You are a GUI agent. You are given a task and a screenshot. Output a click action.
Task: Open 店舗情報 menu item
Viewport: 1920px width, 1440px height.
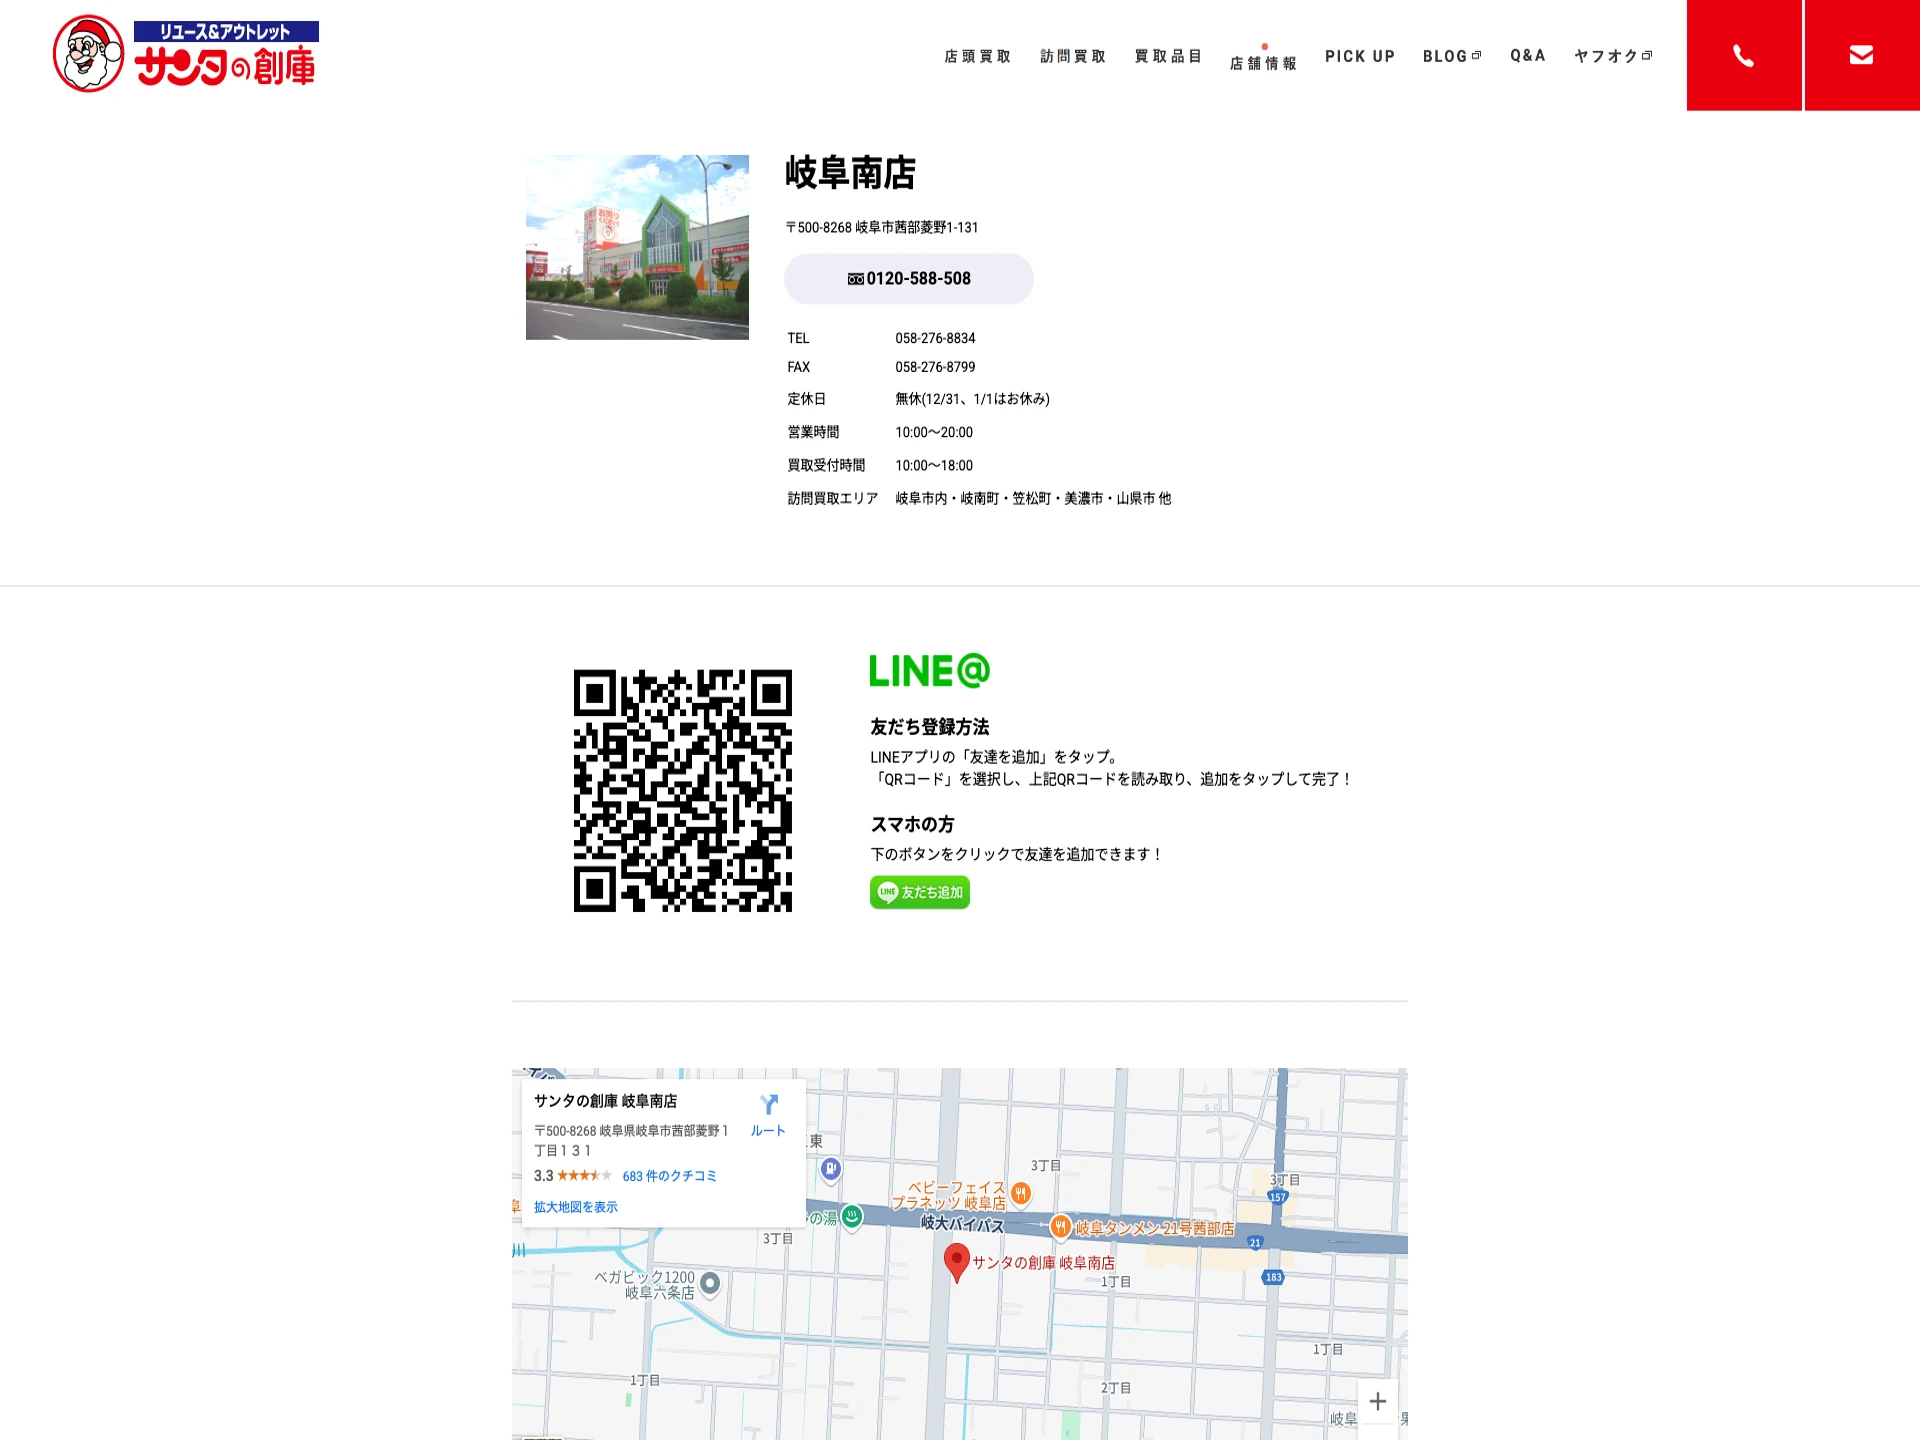[x=1263, y=62]
